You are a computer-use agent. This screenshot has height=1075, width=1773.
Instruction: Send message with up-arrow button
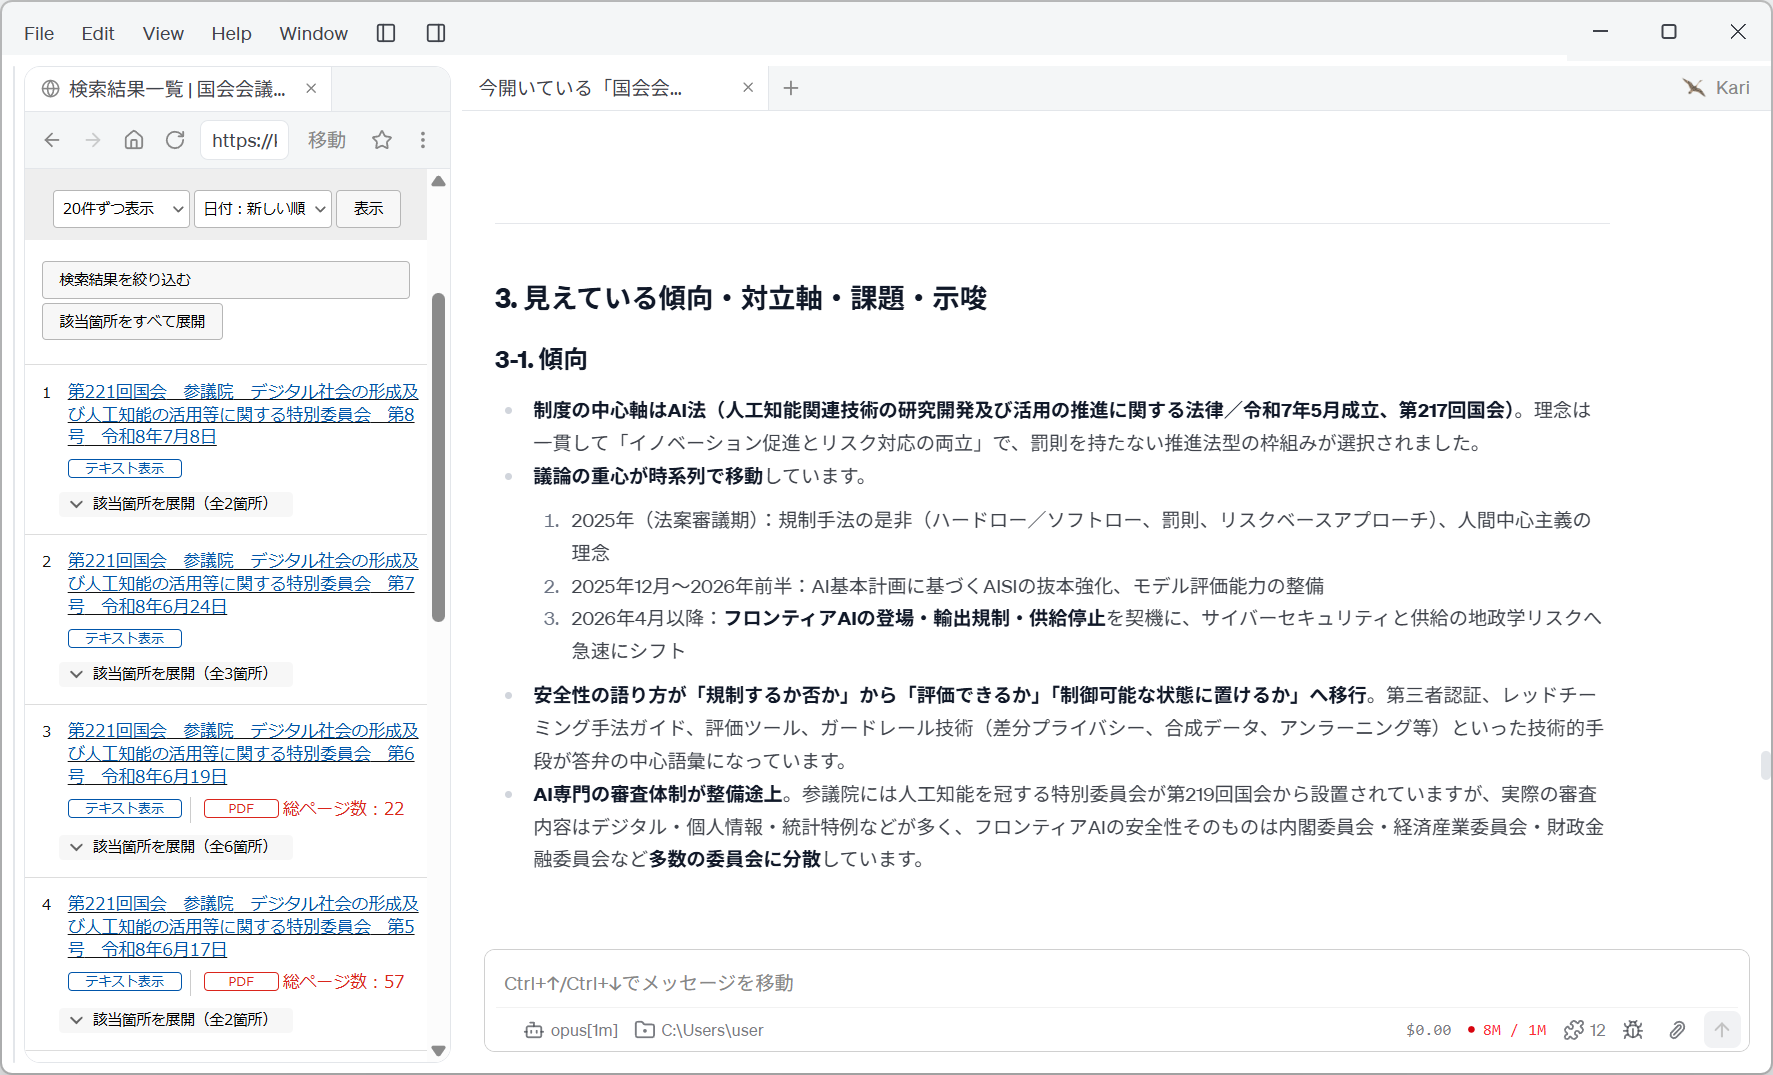(1722, 1030)
